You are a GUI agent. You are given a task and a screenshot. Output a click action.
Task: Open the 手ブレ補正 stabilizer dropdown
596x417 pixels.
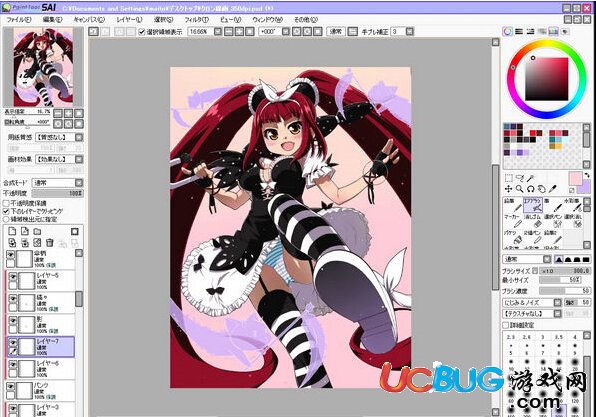tap(409, 32)
